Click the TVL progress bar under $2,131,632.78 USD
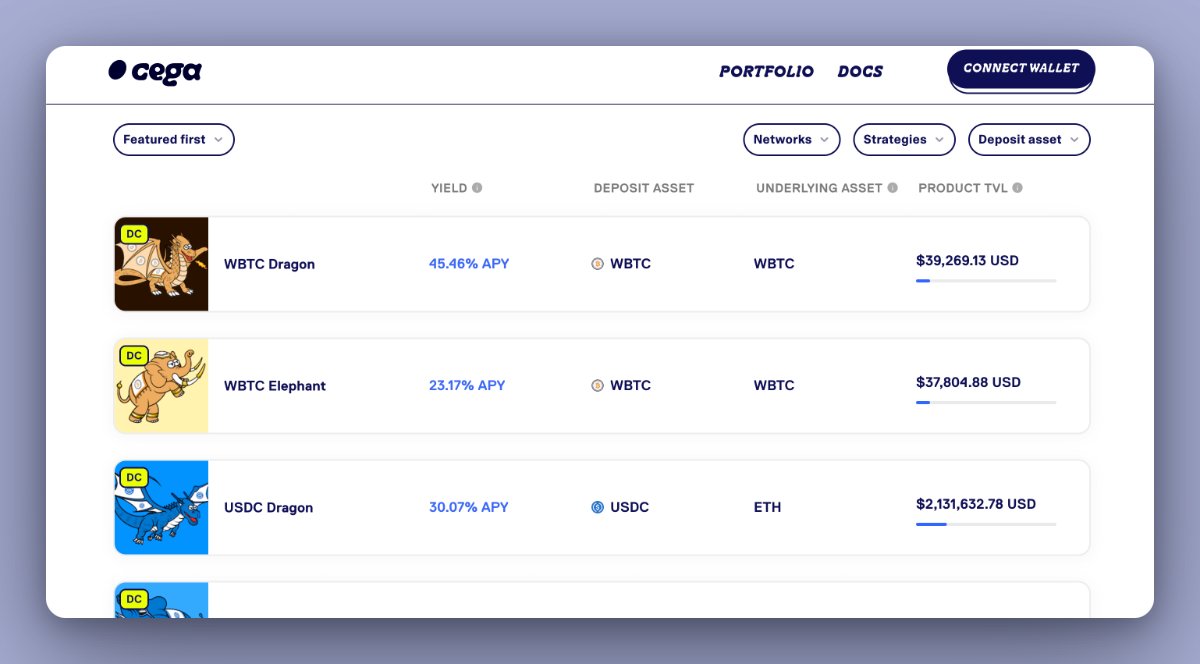The width and height of the screenshot is (1200, 664). [986, 524]
